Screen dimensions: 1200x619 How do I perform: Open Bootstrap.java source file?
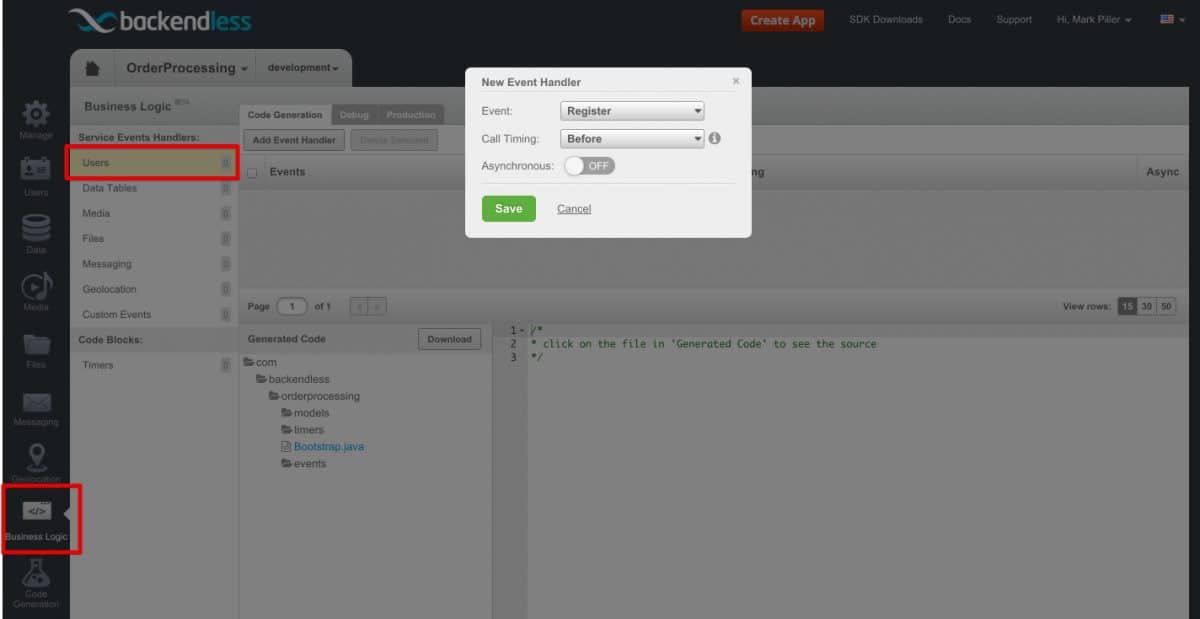(322, 447)
